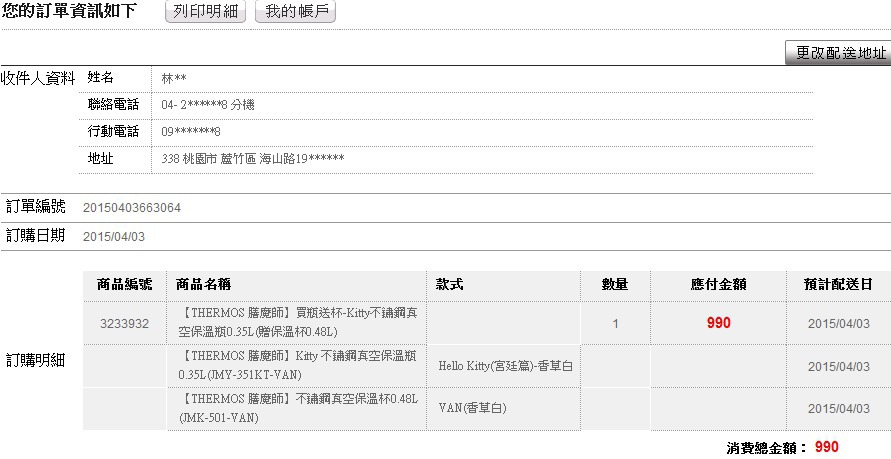891x459 pixels.
Task: Select order date 2015/04/03 beside 訂購日期
Action: pos(114,237)
